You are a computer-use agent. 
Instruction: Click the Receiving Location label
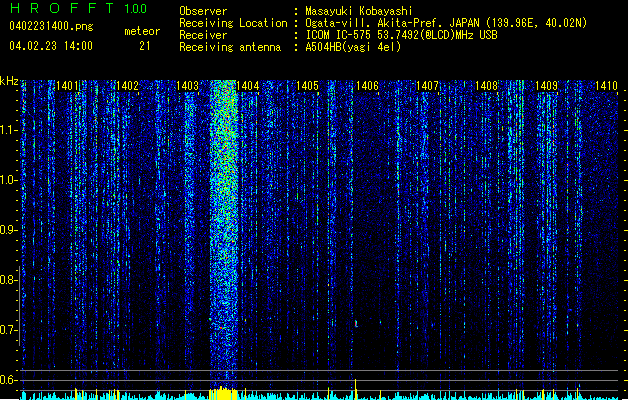pyautogui.click(x=233, y=23)
